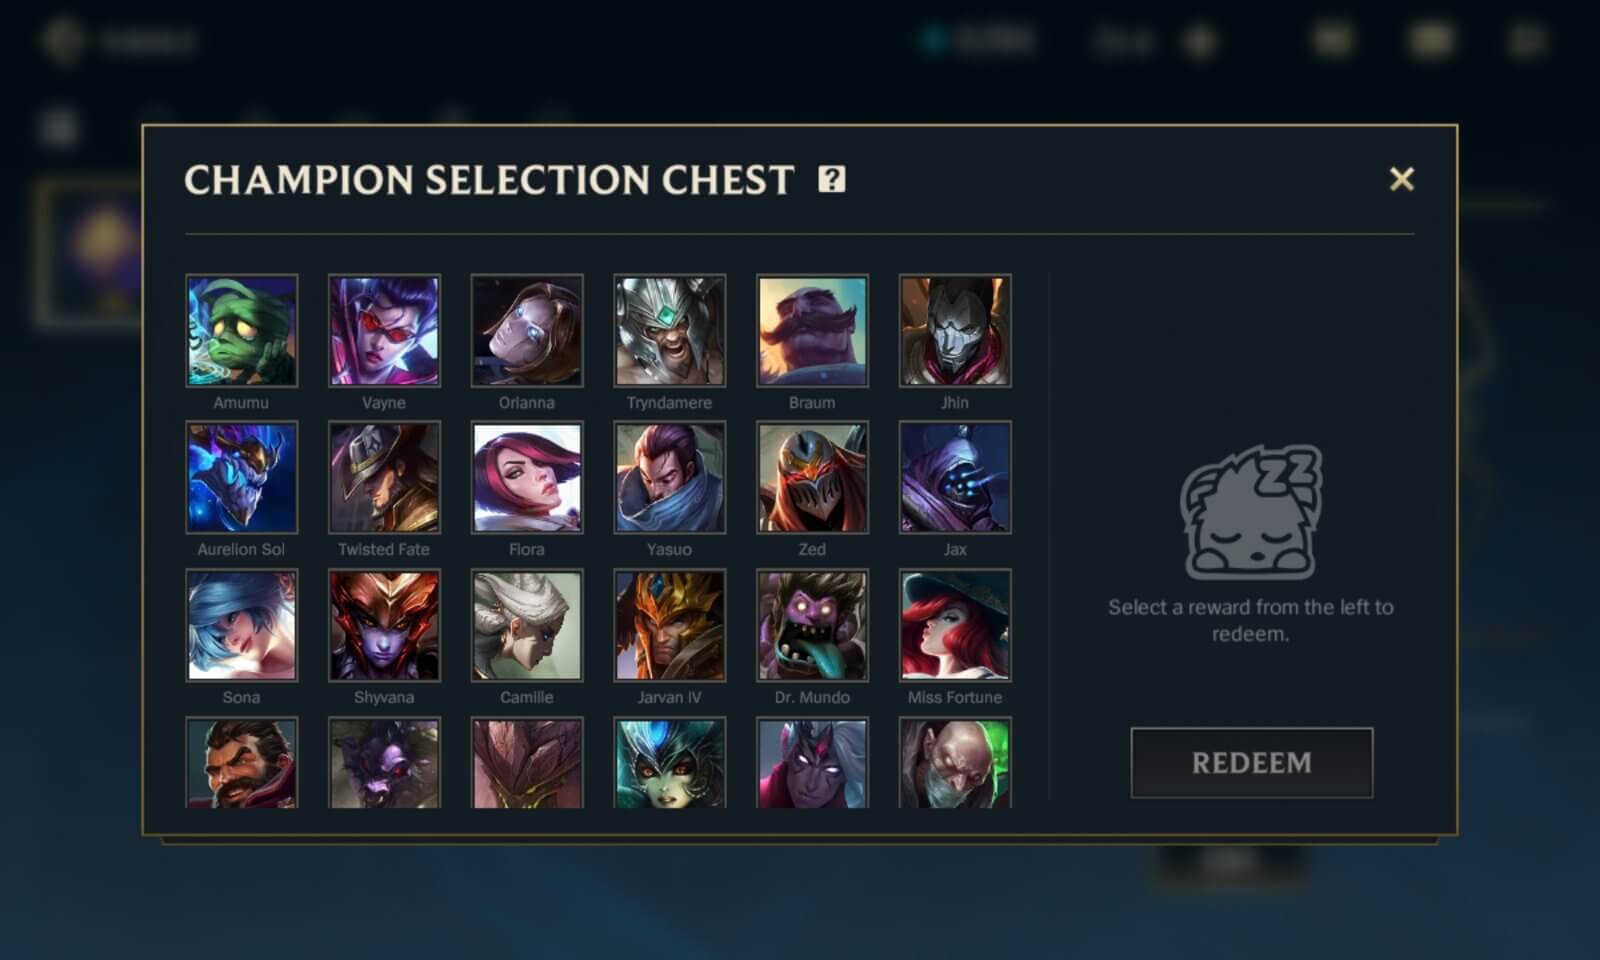Select the Fiora champion icon
This screenshot has width=1600, height=960.
pos(527,478)
